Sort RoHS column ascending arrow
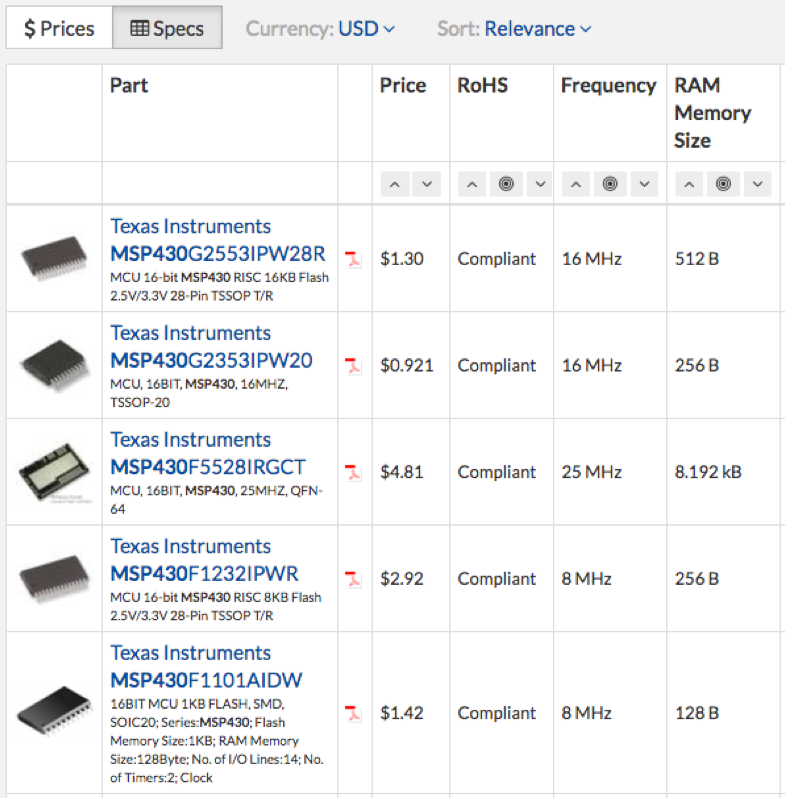 [x=472, y=184]
